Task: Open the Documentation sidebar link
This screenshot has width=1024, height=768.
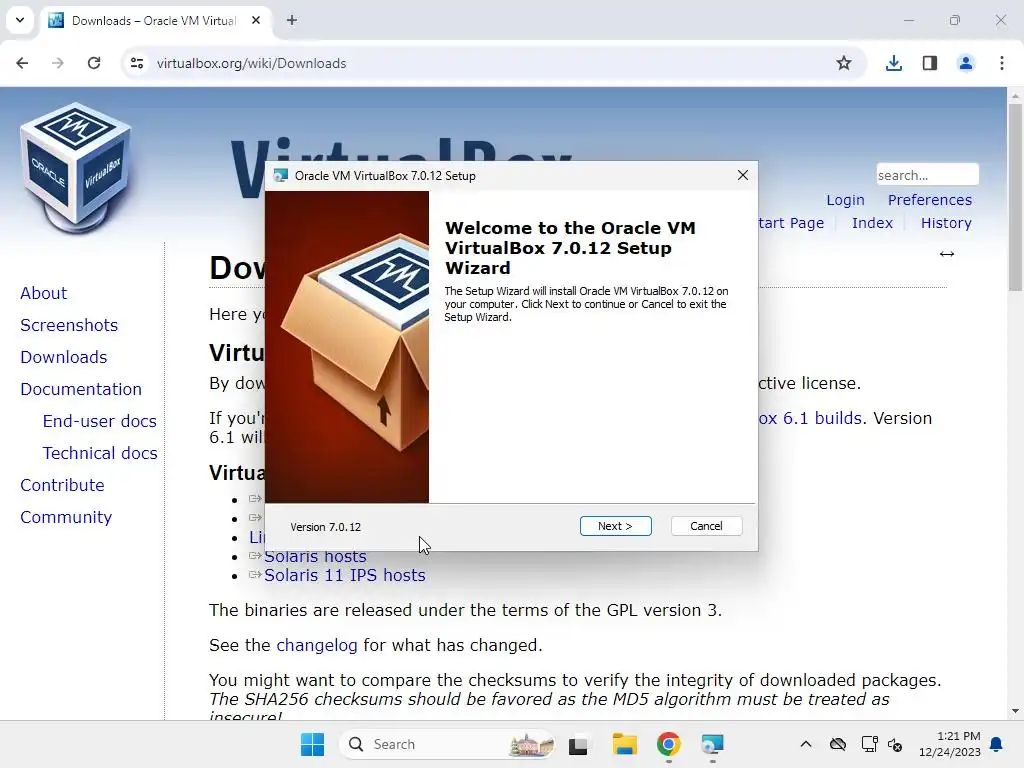Action: pos(81,389)
